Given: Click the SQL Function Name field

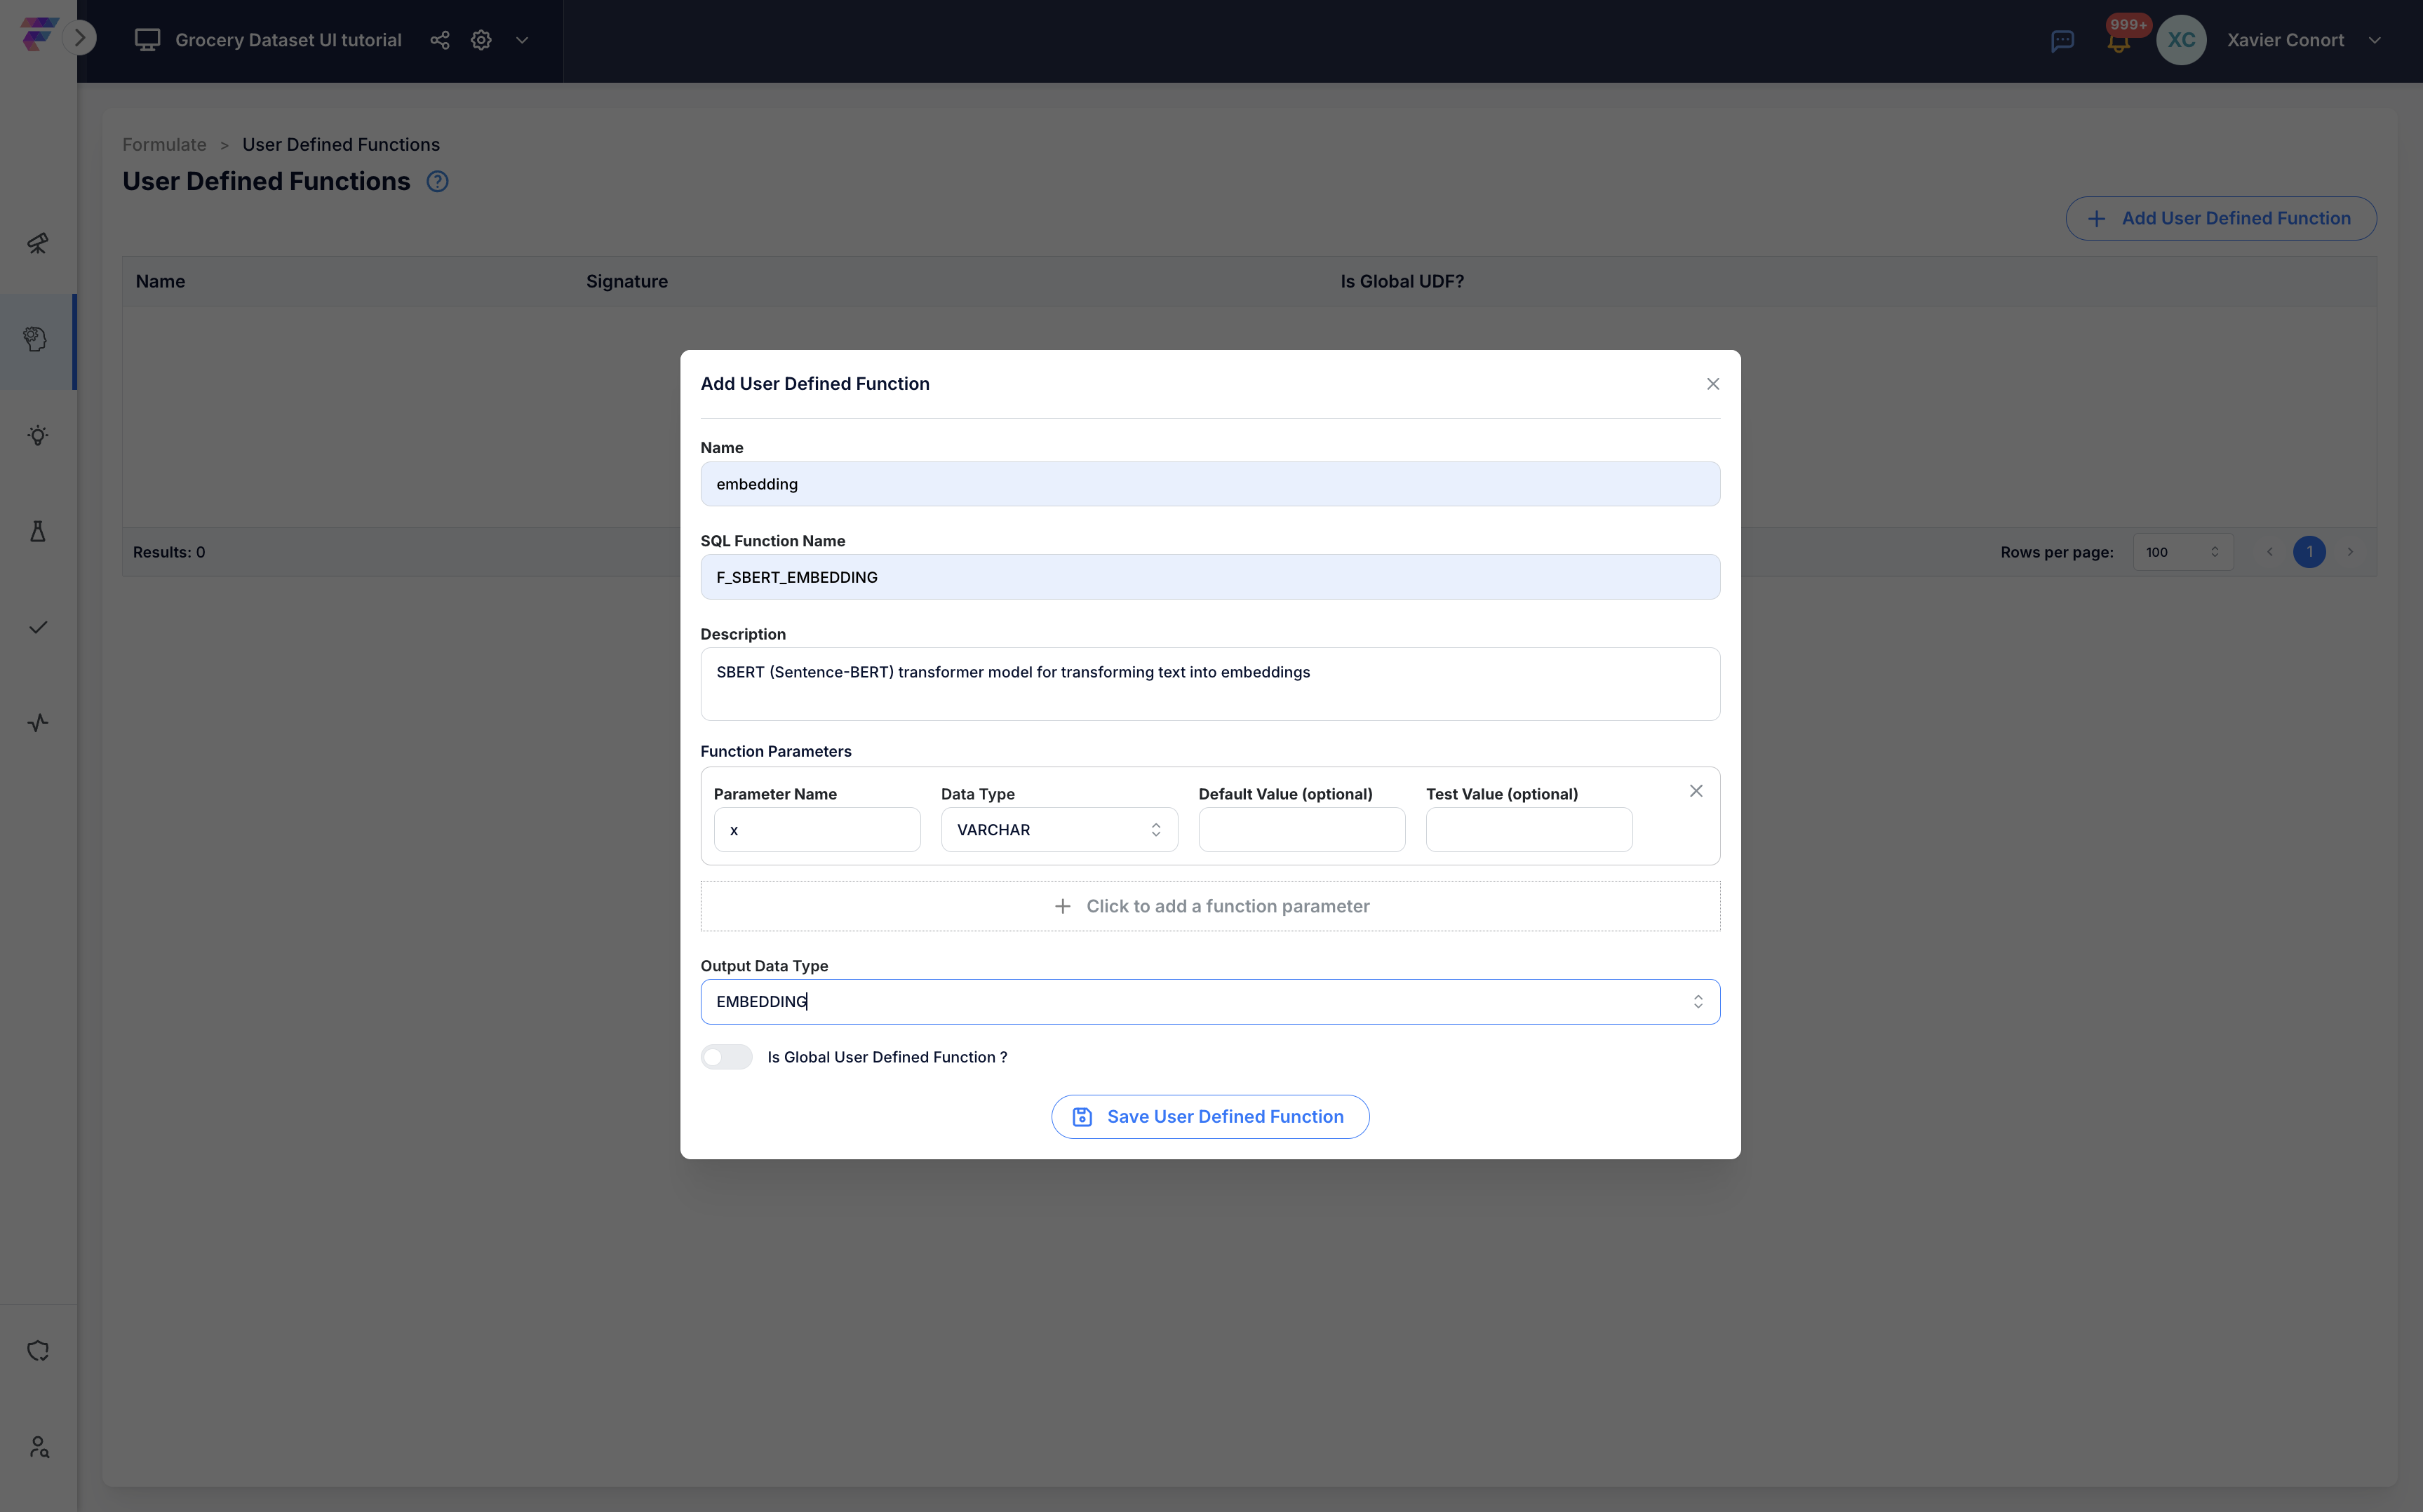Looking at the screenshot, I should (x=1209, y=577).
